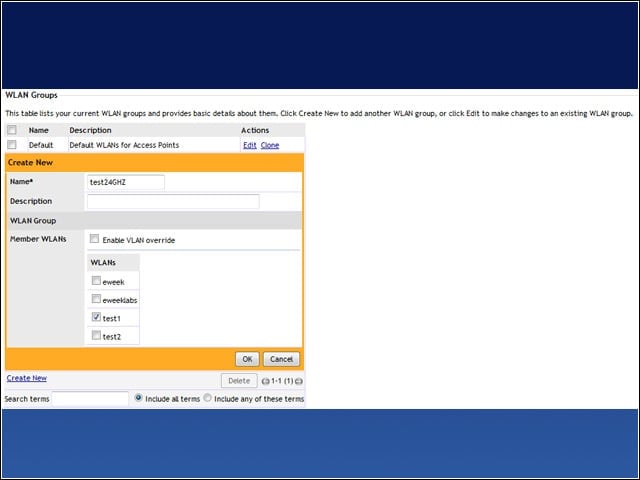Confirm with the OK button

point(247,359)
